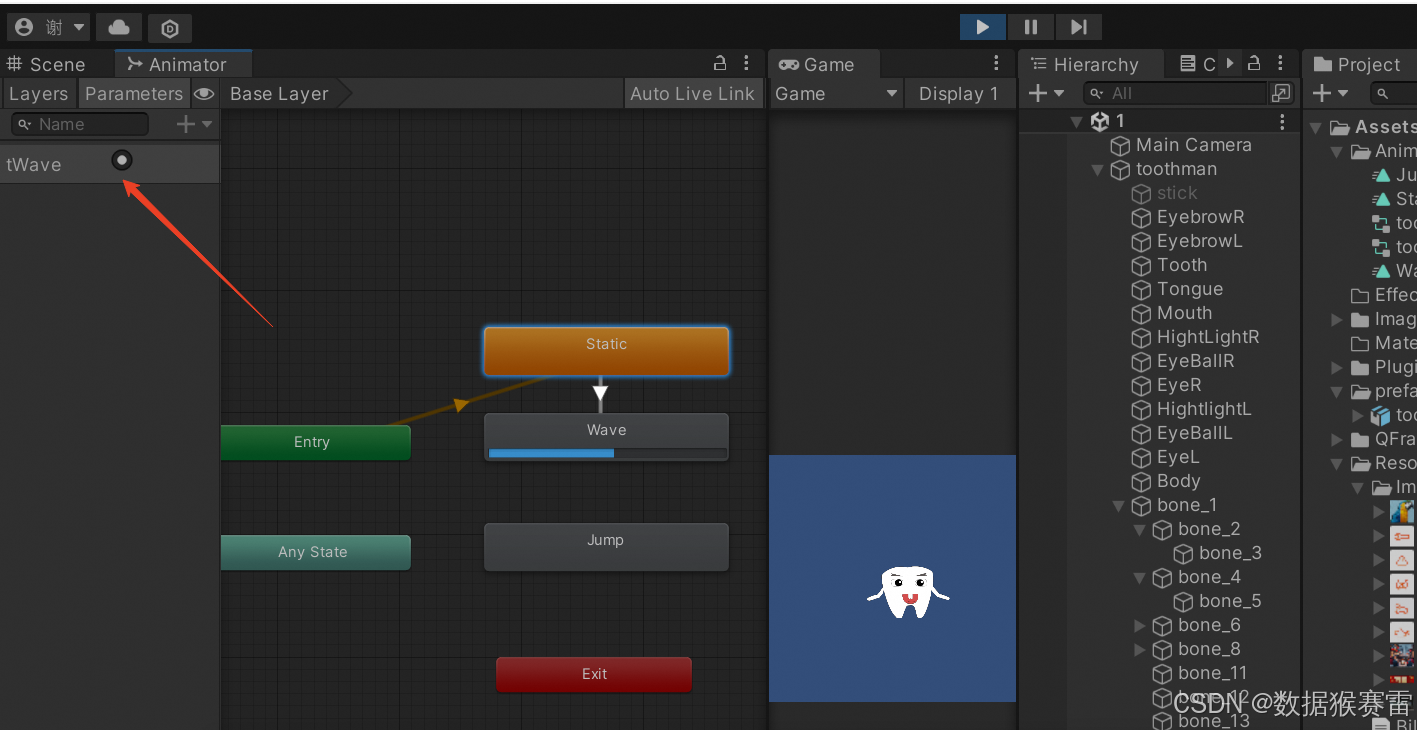Open the account dropdown next to 谢
This screenshot has height=730, width=1417.
pyautogui.click(x=77, y=27)
